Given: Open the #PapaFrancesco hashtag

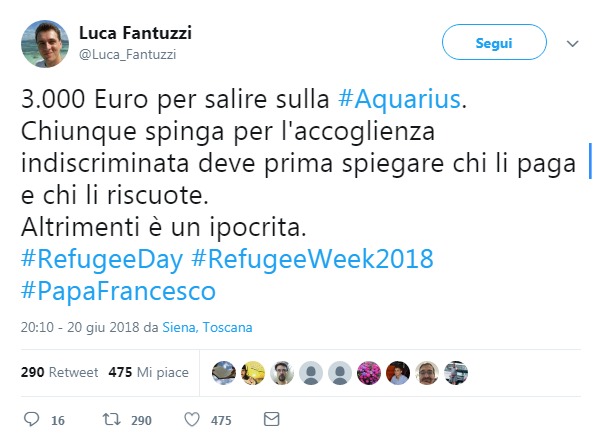Looking at the screenshot, I should pos(118,291).
